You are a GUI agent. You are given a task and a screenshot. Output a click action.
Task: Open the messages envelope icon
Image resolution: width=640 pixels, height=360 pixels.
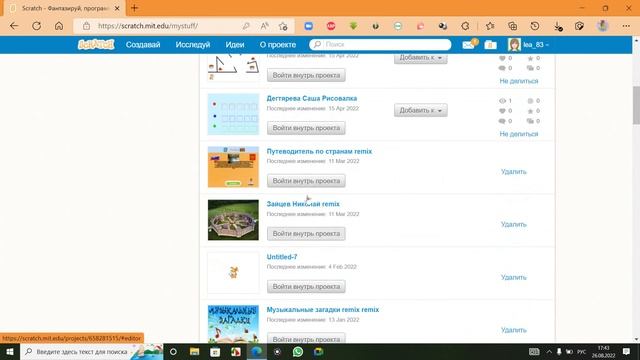coord(469,44)
